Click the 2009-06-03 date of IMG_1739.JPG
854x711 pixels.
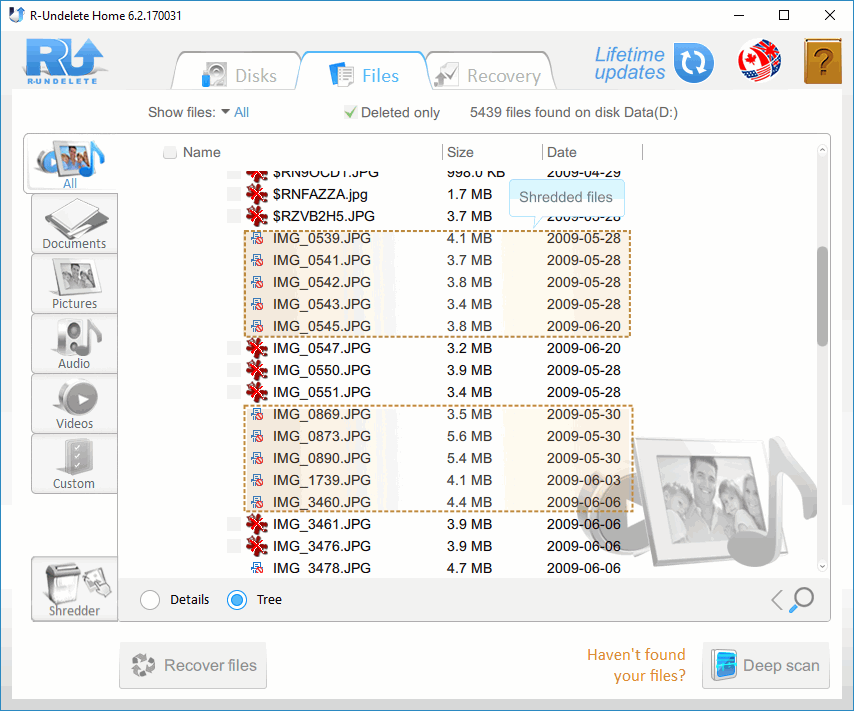(584, 480)
